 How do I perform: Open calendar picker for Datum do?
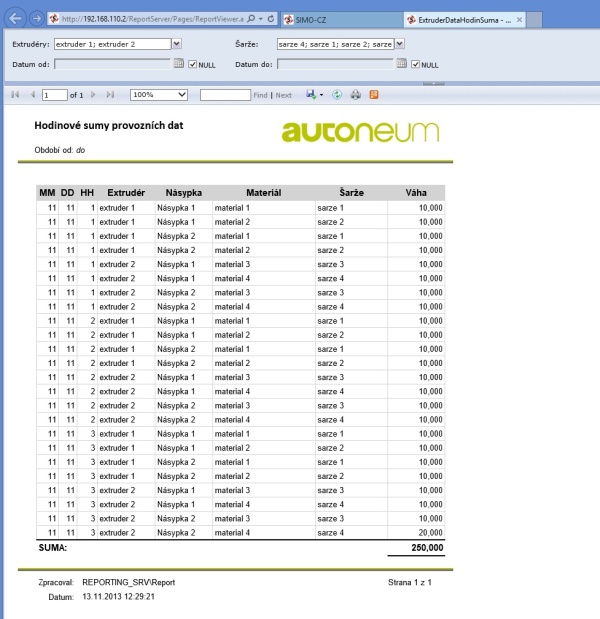coord(401,63)
